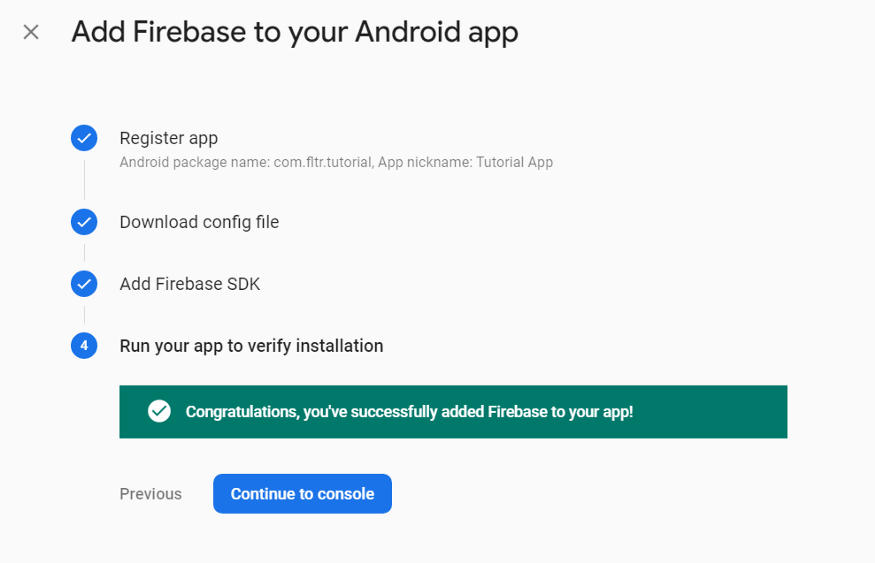Click the Congratulations success message text
Viewport: 875px width, 563px height.
[x=409, y=412]
